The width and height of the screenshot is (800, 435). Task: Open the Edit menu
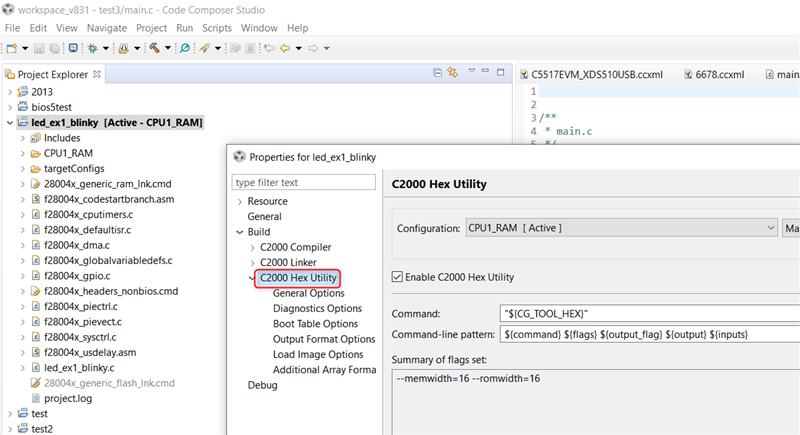point(38,28)
